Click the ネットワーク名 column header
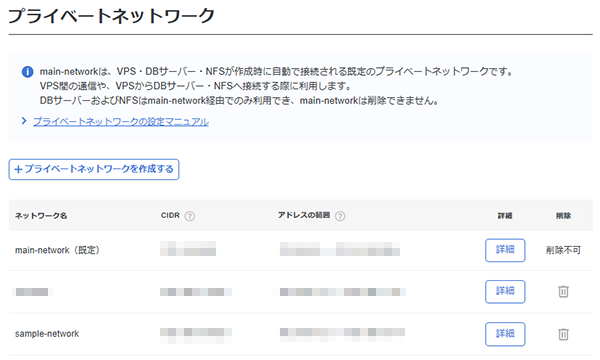 click(x=41, y=216)
